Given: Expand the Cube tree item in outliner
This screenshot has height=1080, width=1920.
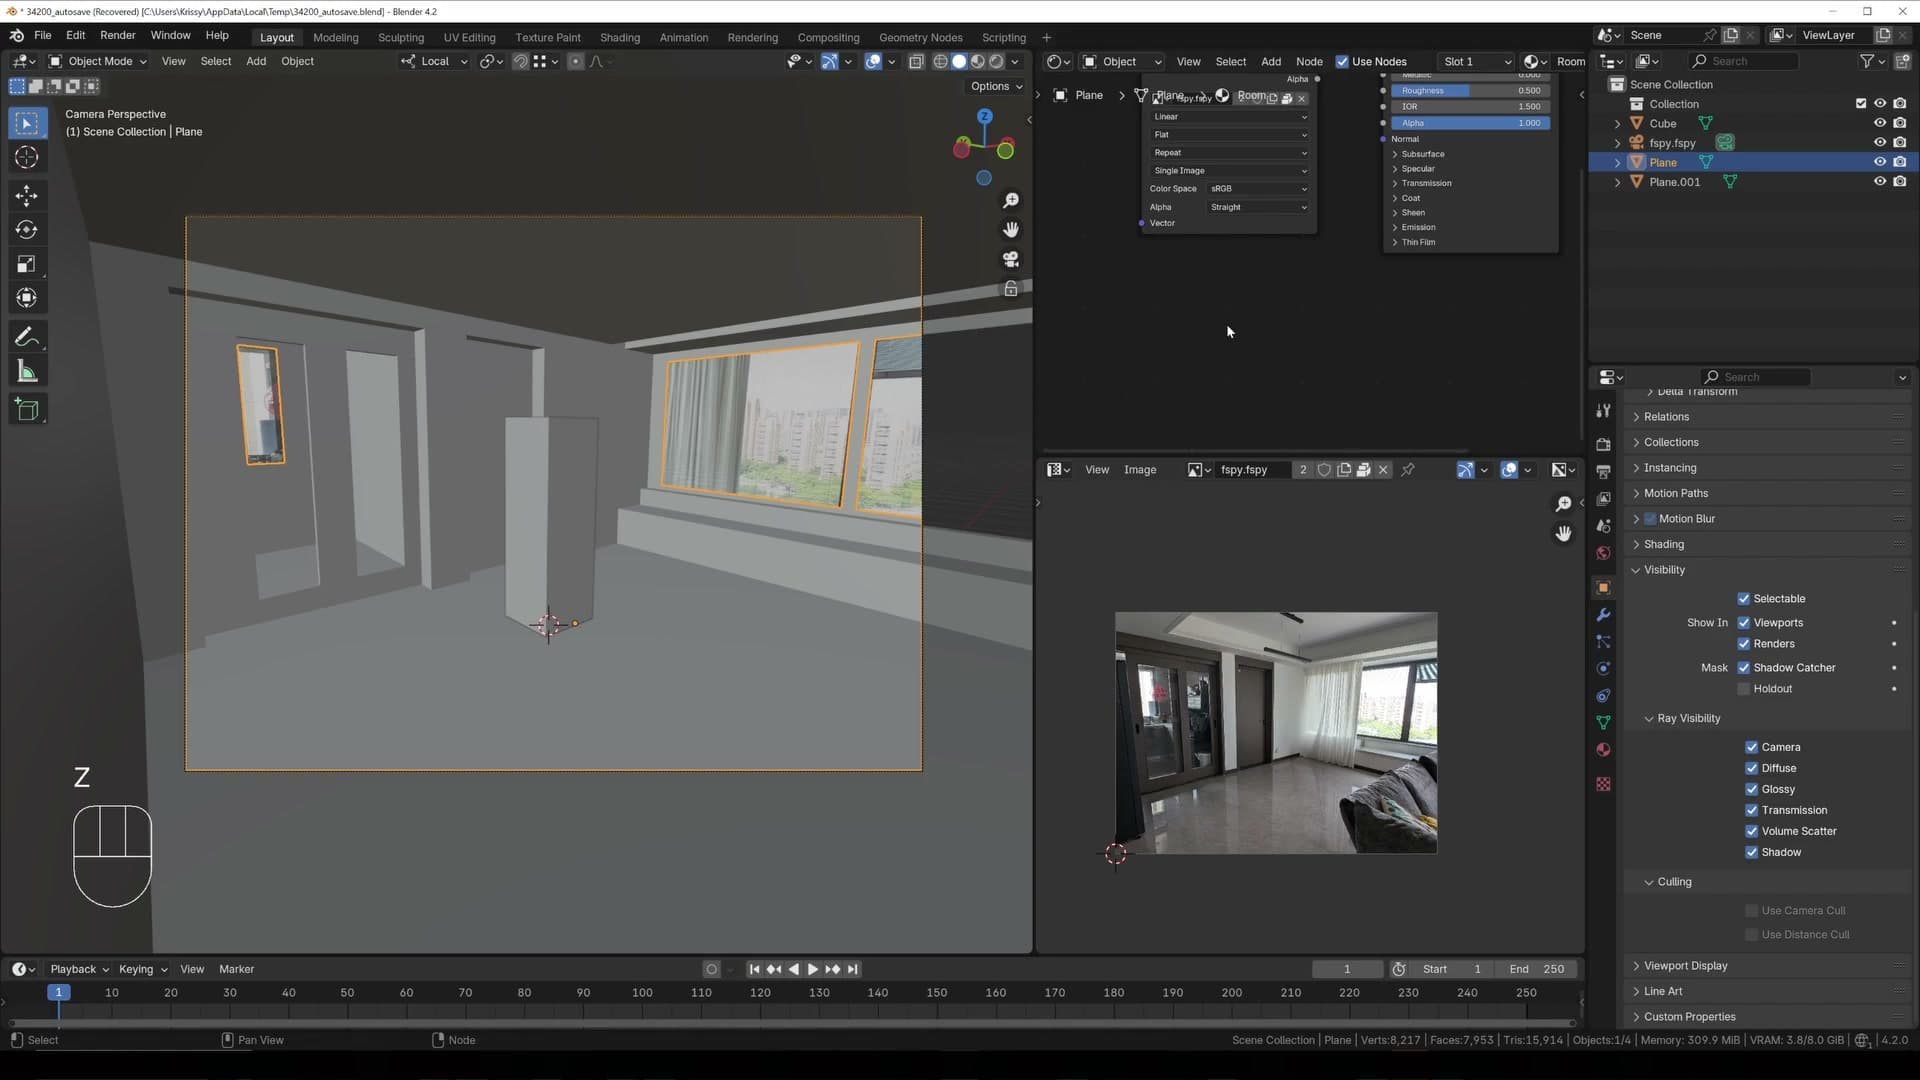Looking at the screenshot, I should [x=1617, y=124].
